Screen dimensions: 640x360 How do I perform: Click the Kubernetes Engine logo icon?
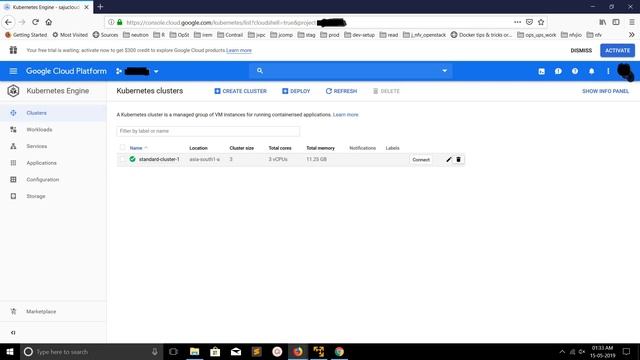[x=13, y=91]
